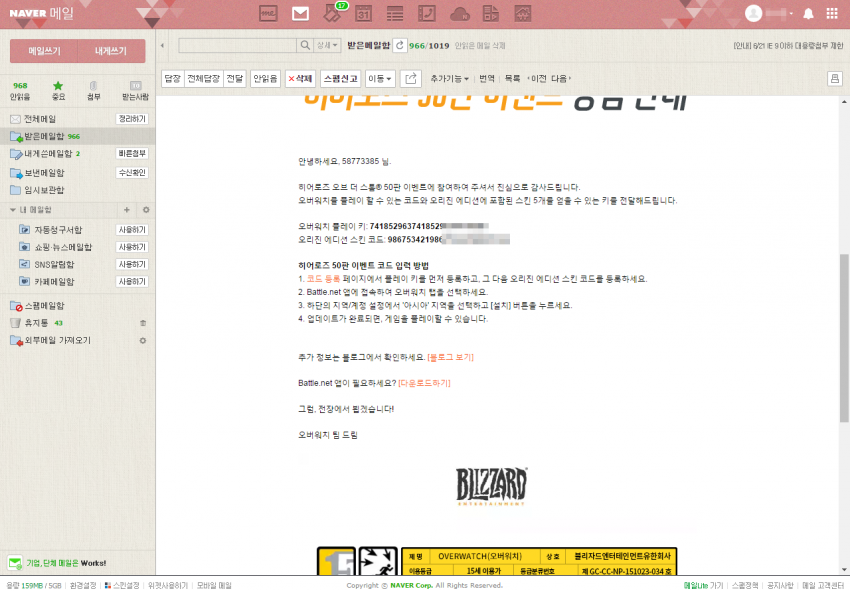Empty trash using the bin icon
This screenshot has width=850, height=591.
(142, 323)
